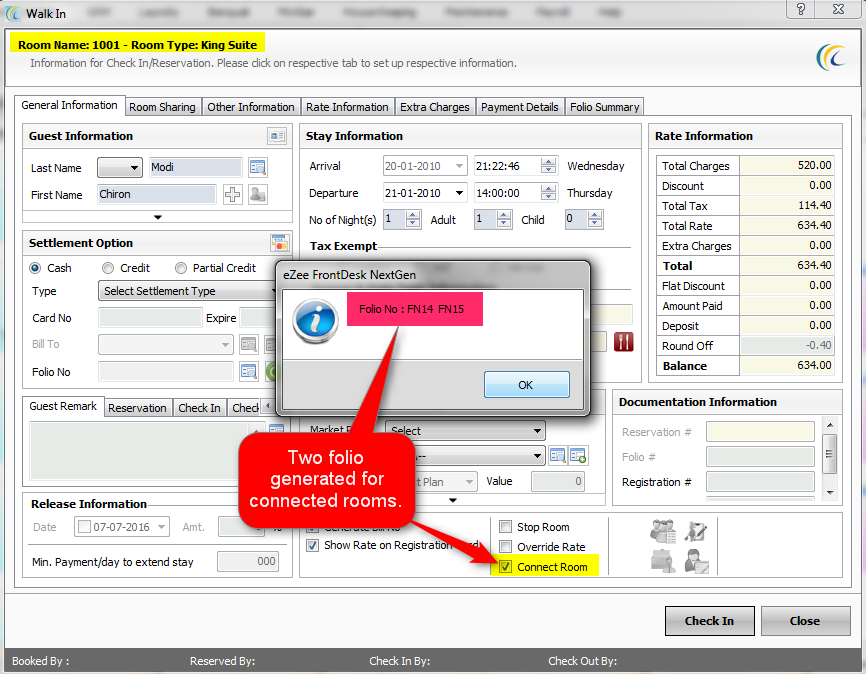Click the Min. Payment/day field
This screenshot has width=866, height=674.
(x=248, y=561)
